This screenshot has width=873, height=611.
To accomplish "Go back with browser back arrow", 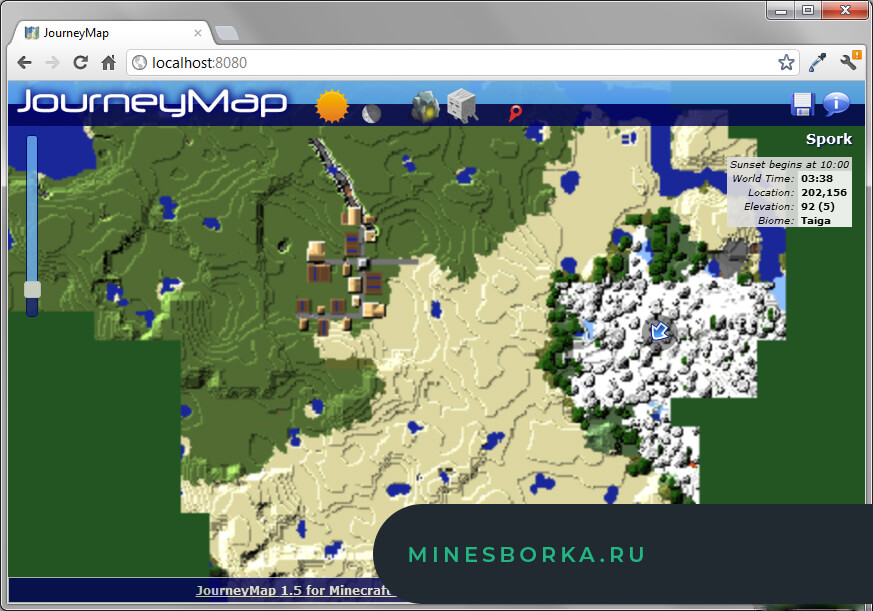I will click(24, 62).
